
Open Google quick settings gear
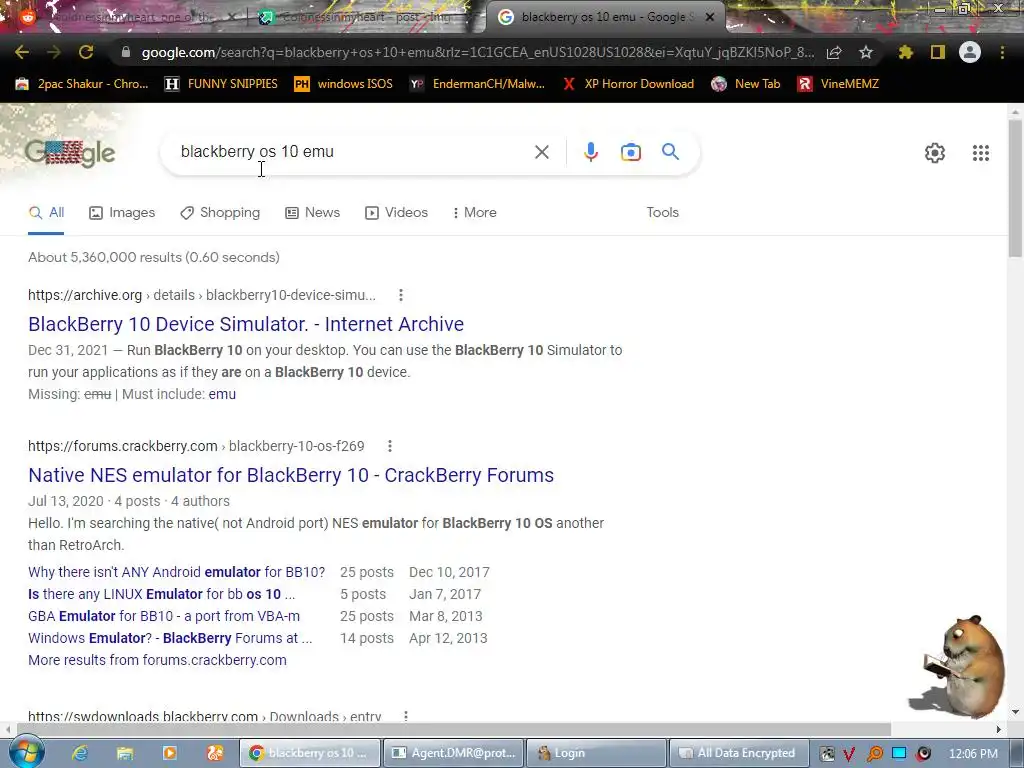935,153
